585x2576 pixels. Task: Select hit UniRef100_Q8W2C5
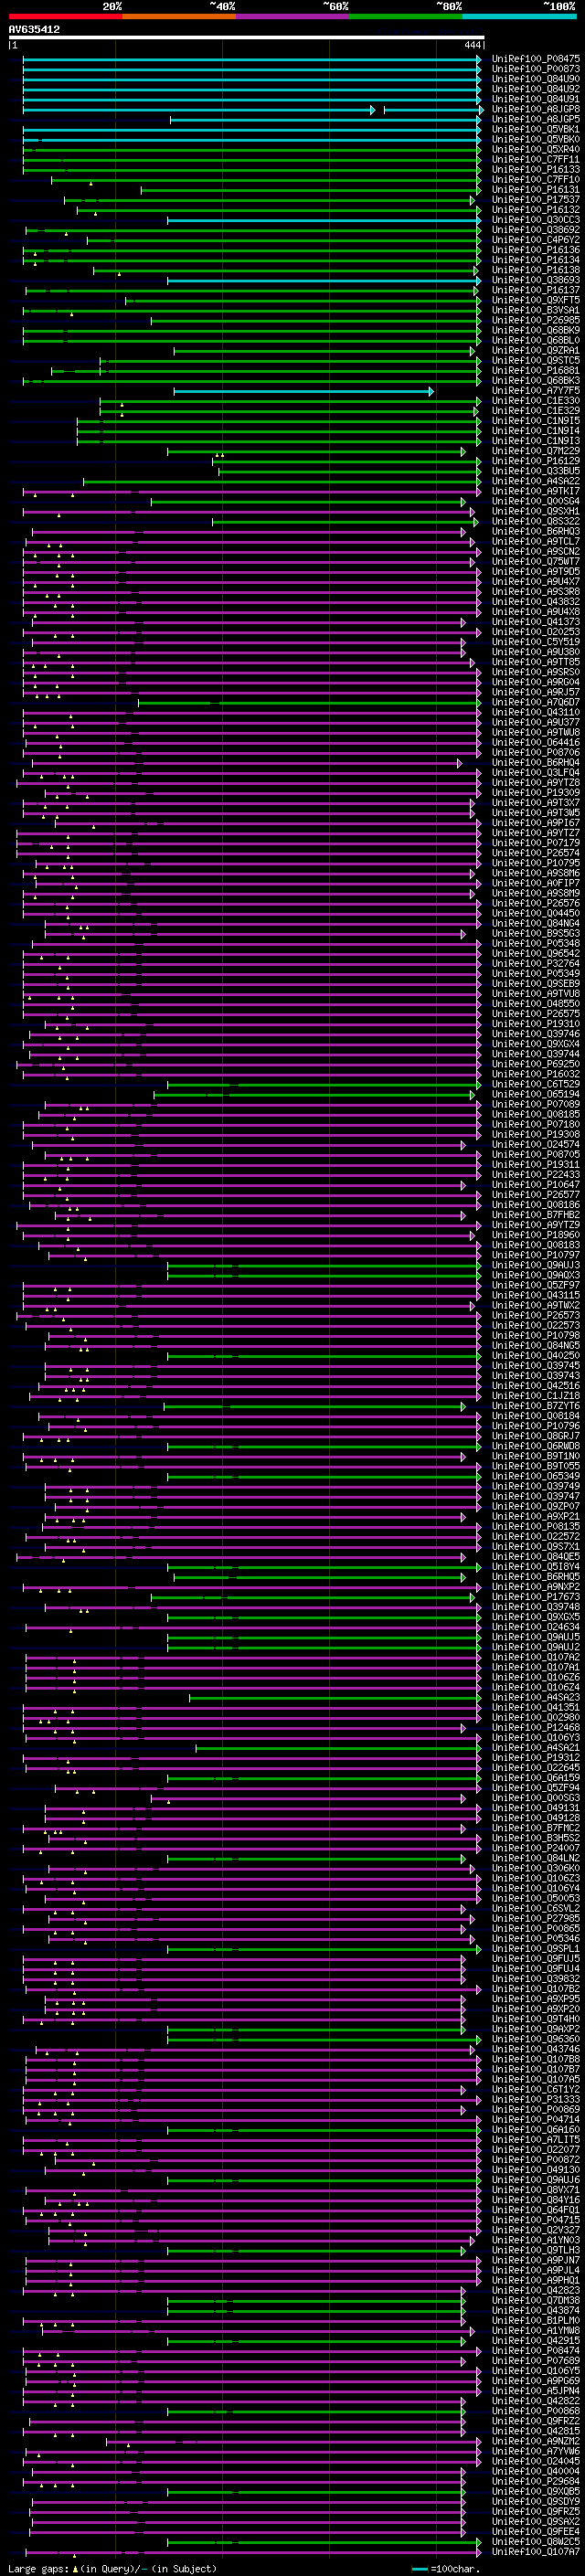click(536, 2541)
